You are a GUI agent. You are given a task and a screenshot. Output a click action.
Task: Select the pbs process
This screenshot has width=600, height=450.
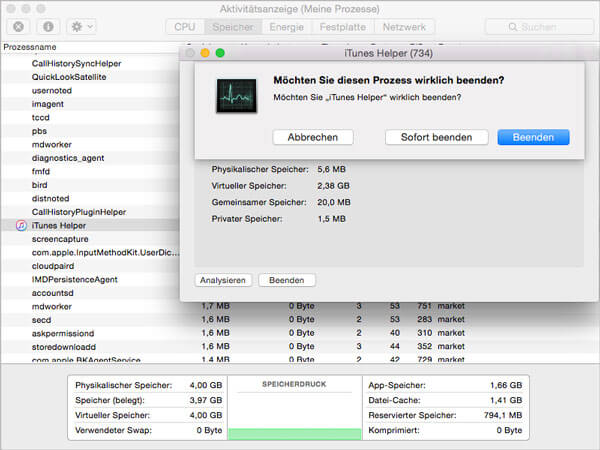click(90, 131)
